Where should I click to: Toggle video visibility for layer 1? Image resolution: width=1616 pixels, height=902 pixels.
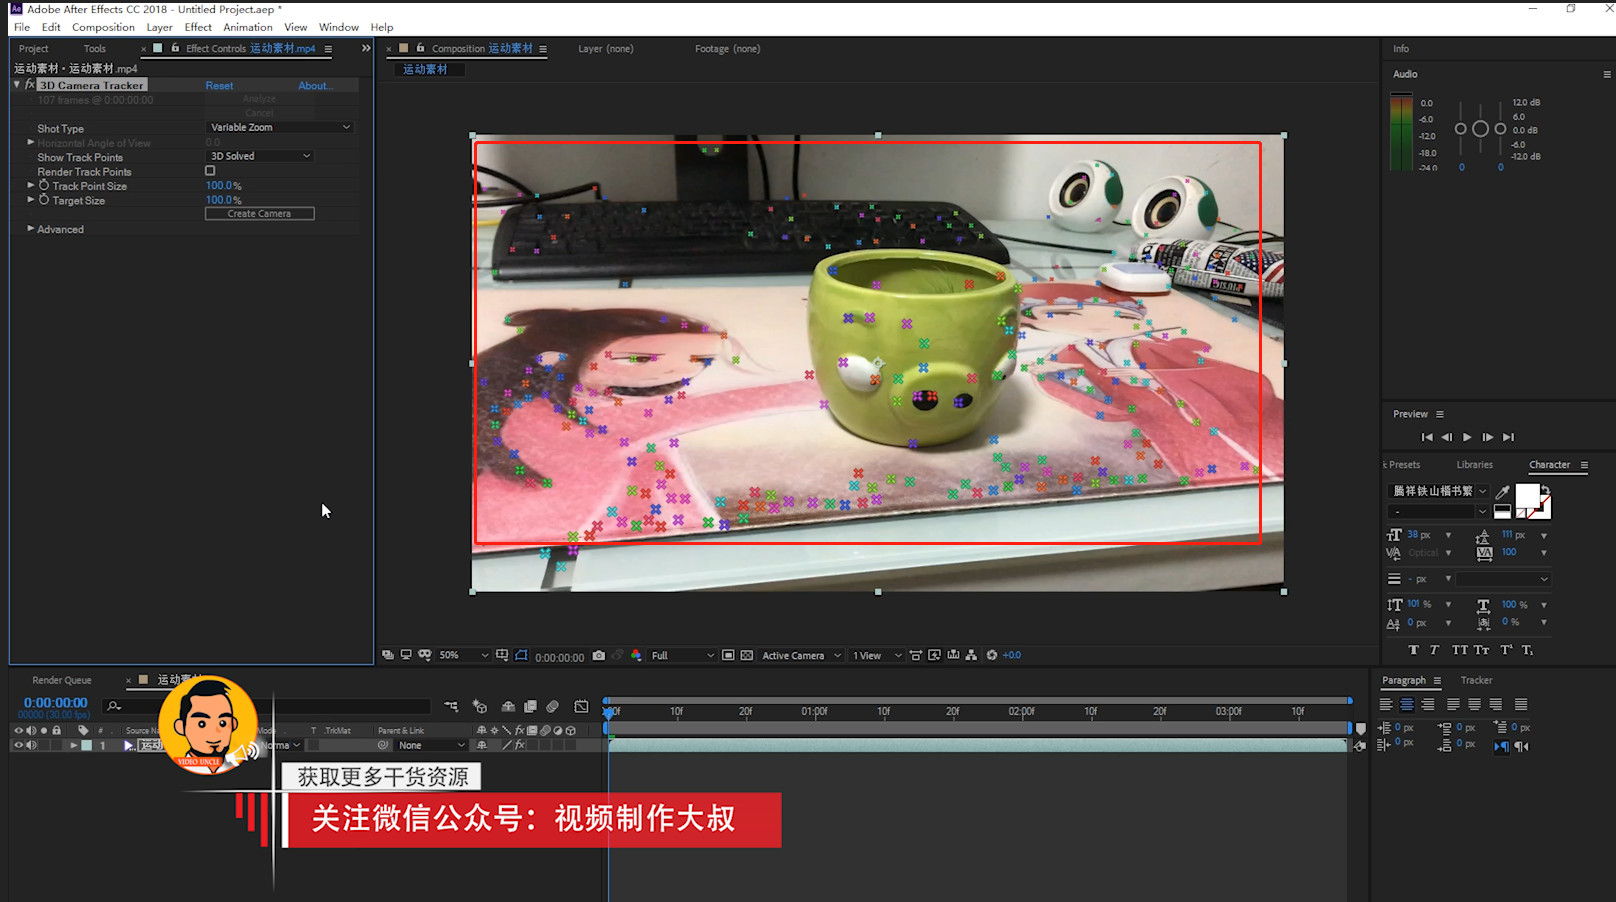point(18,745)
